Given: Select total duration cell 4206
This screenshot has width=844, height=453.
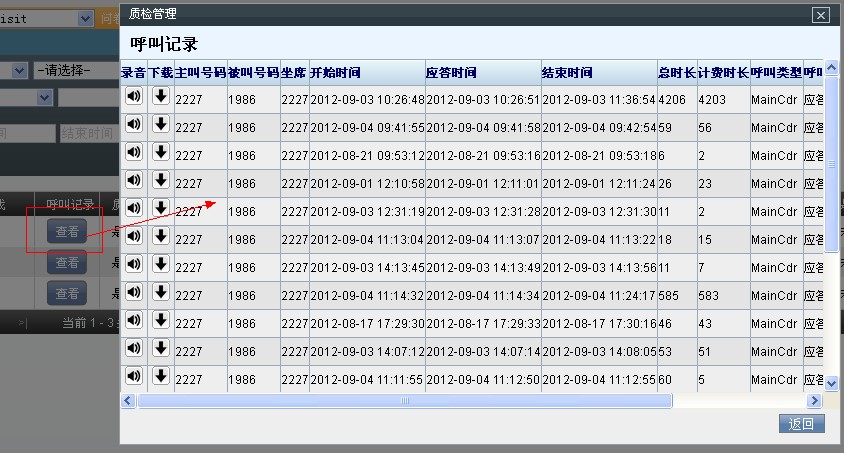Looking at the screenshot, I should (677, 100).
